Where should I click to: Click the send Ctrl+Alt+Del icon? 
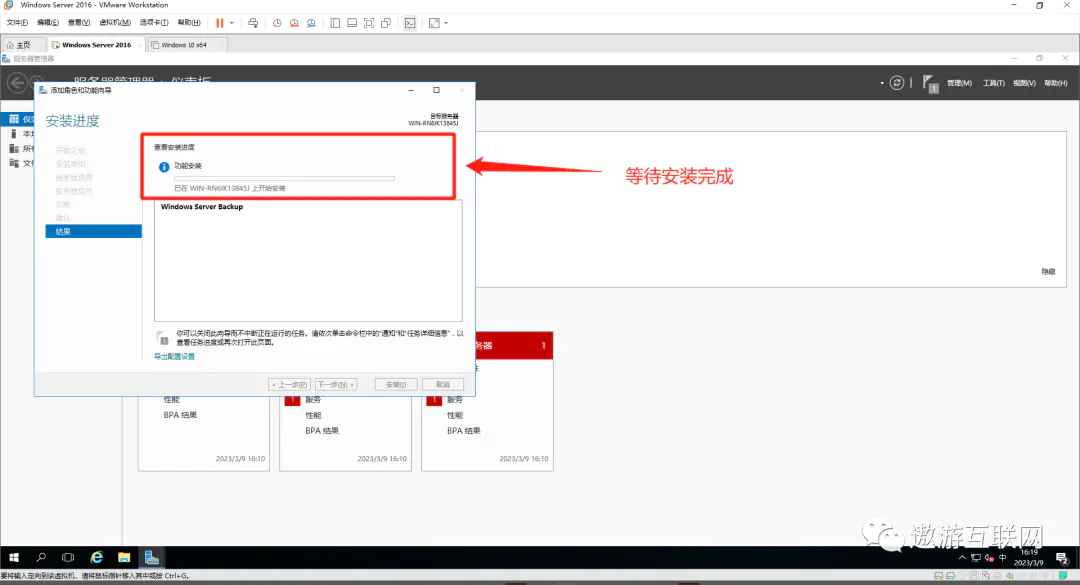[x=254, y=22]
